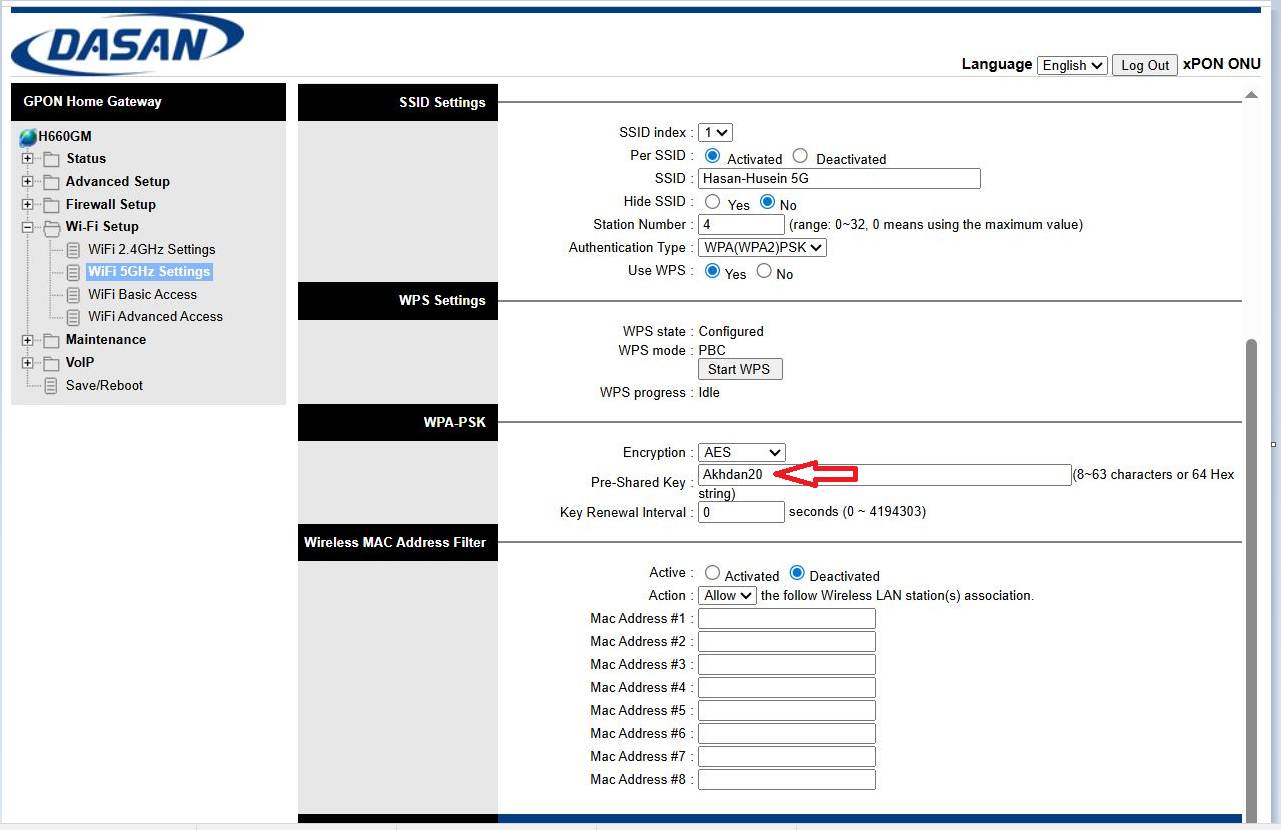Click the VoIP folder icon
This screenshot has height=830, width=1281.
(51, 362)
